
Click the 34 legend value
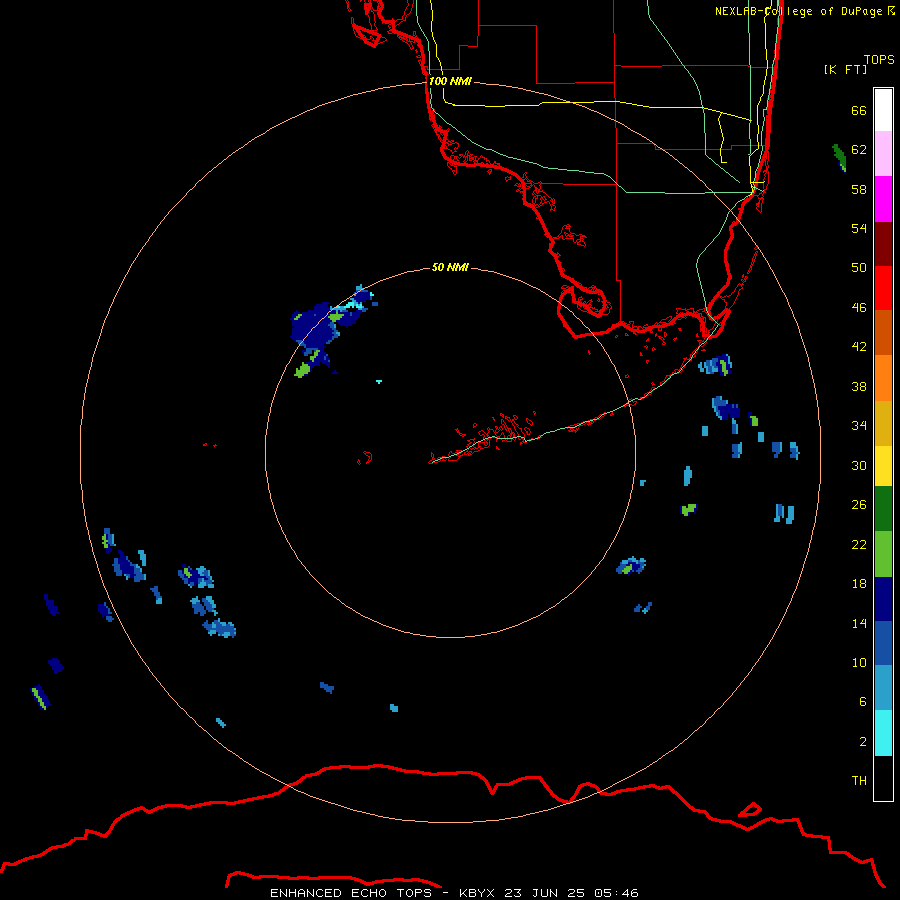[x=859, y=425]
